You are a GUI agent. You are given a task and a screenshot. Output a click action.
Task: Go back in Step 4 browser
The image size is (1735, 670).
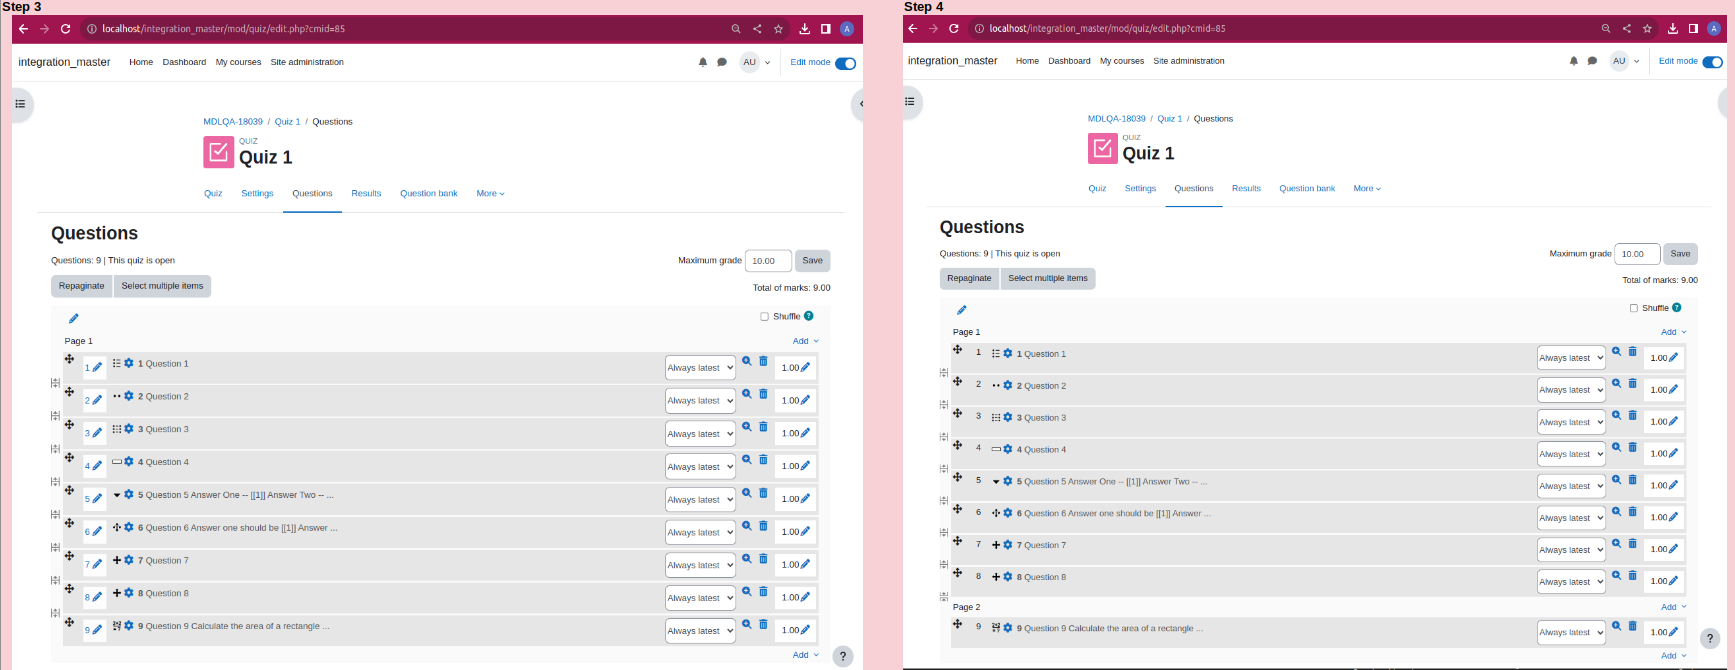(912, 29)
